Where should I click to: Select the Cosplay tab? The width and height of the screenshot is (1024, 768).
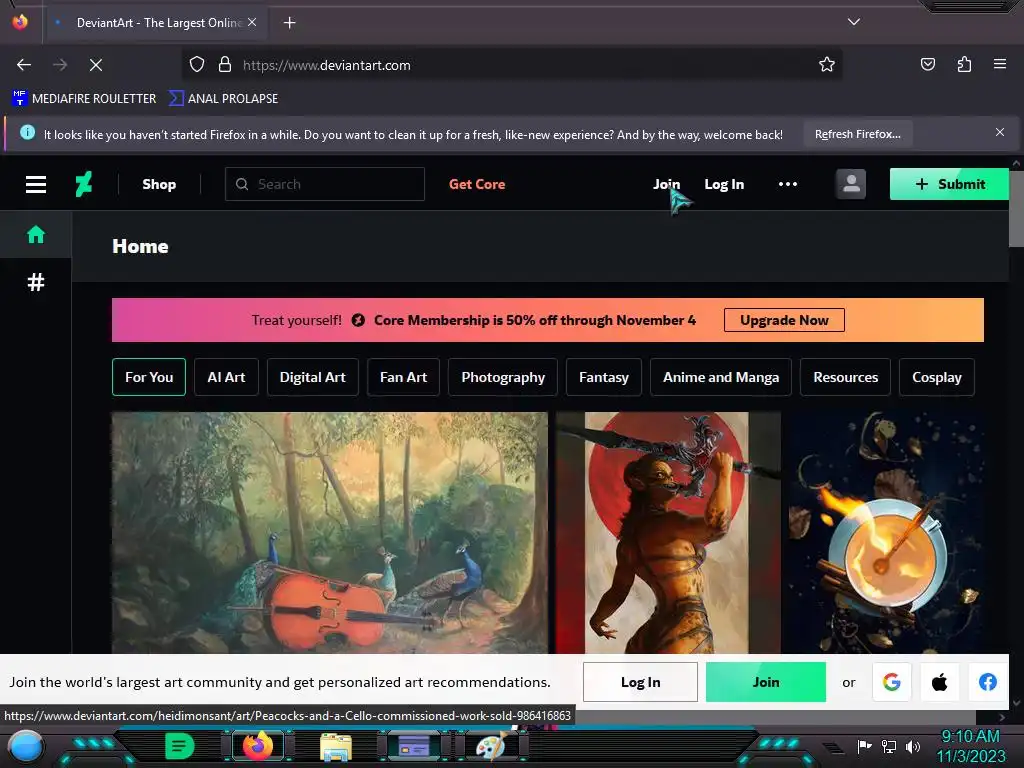[936, 377]
